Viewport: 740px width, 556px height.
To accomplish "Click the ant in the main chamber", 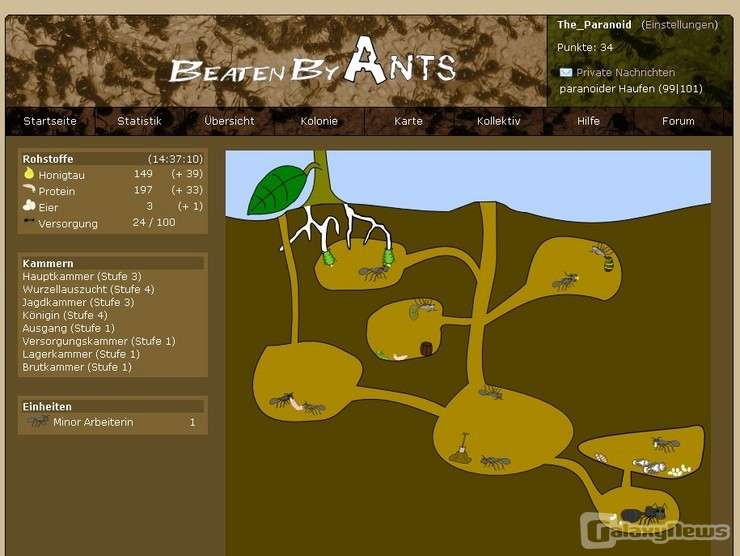I will pyautogui.click(x=495, y=462).
